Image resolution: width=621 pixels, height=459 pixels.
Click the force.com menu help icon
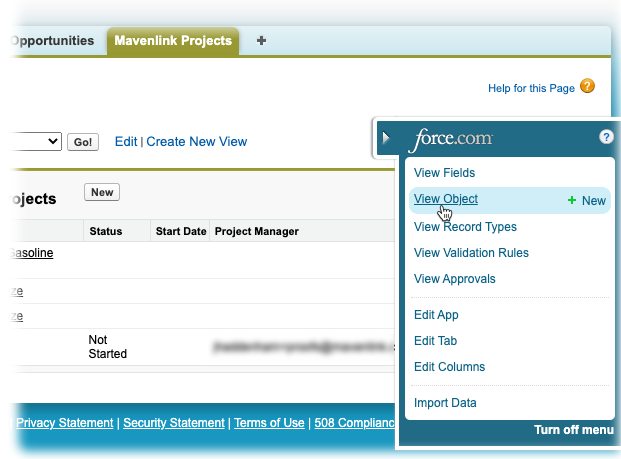pyautogui.click(x=606, y=137)
